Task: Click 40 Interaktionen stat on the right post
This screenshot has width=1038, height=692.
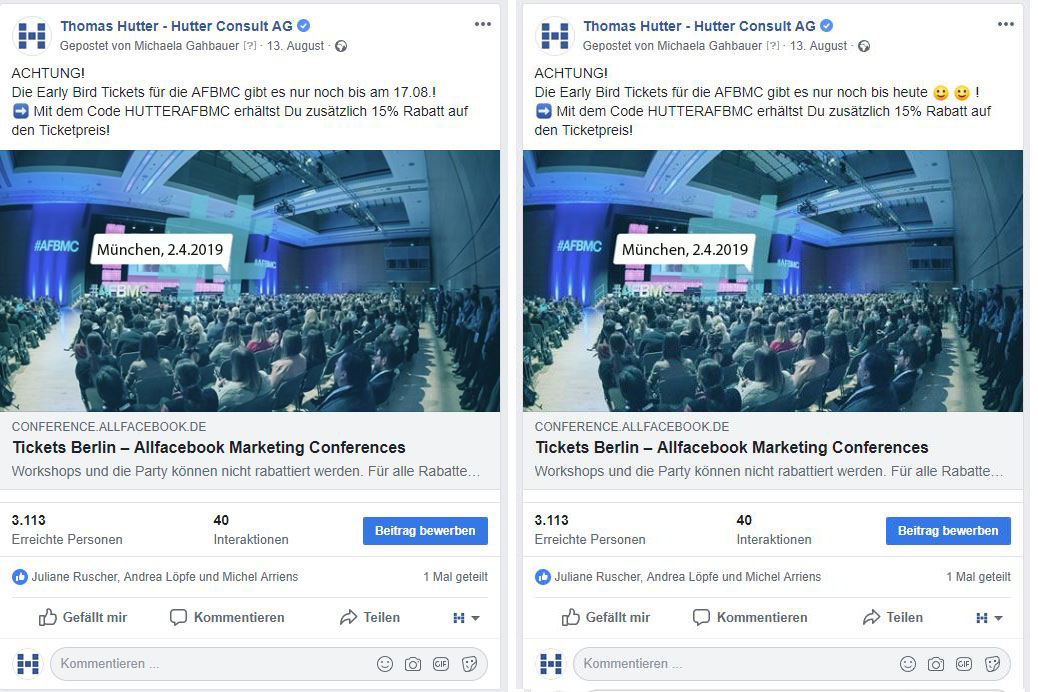Action: click(774, 530)
